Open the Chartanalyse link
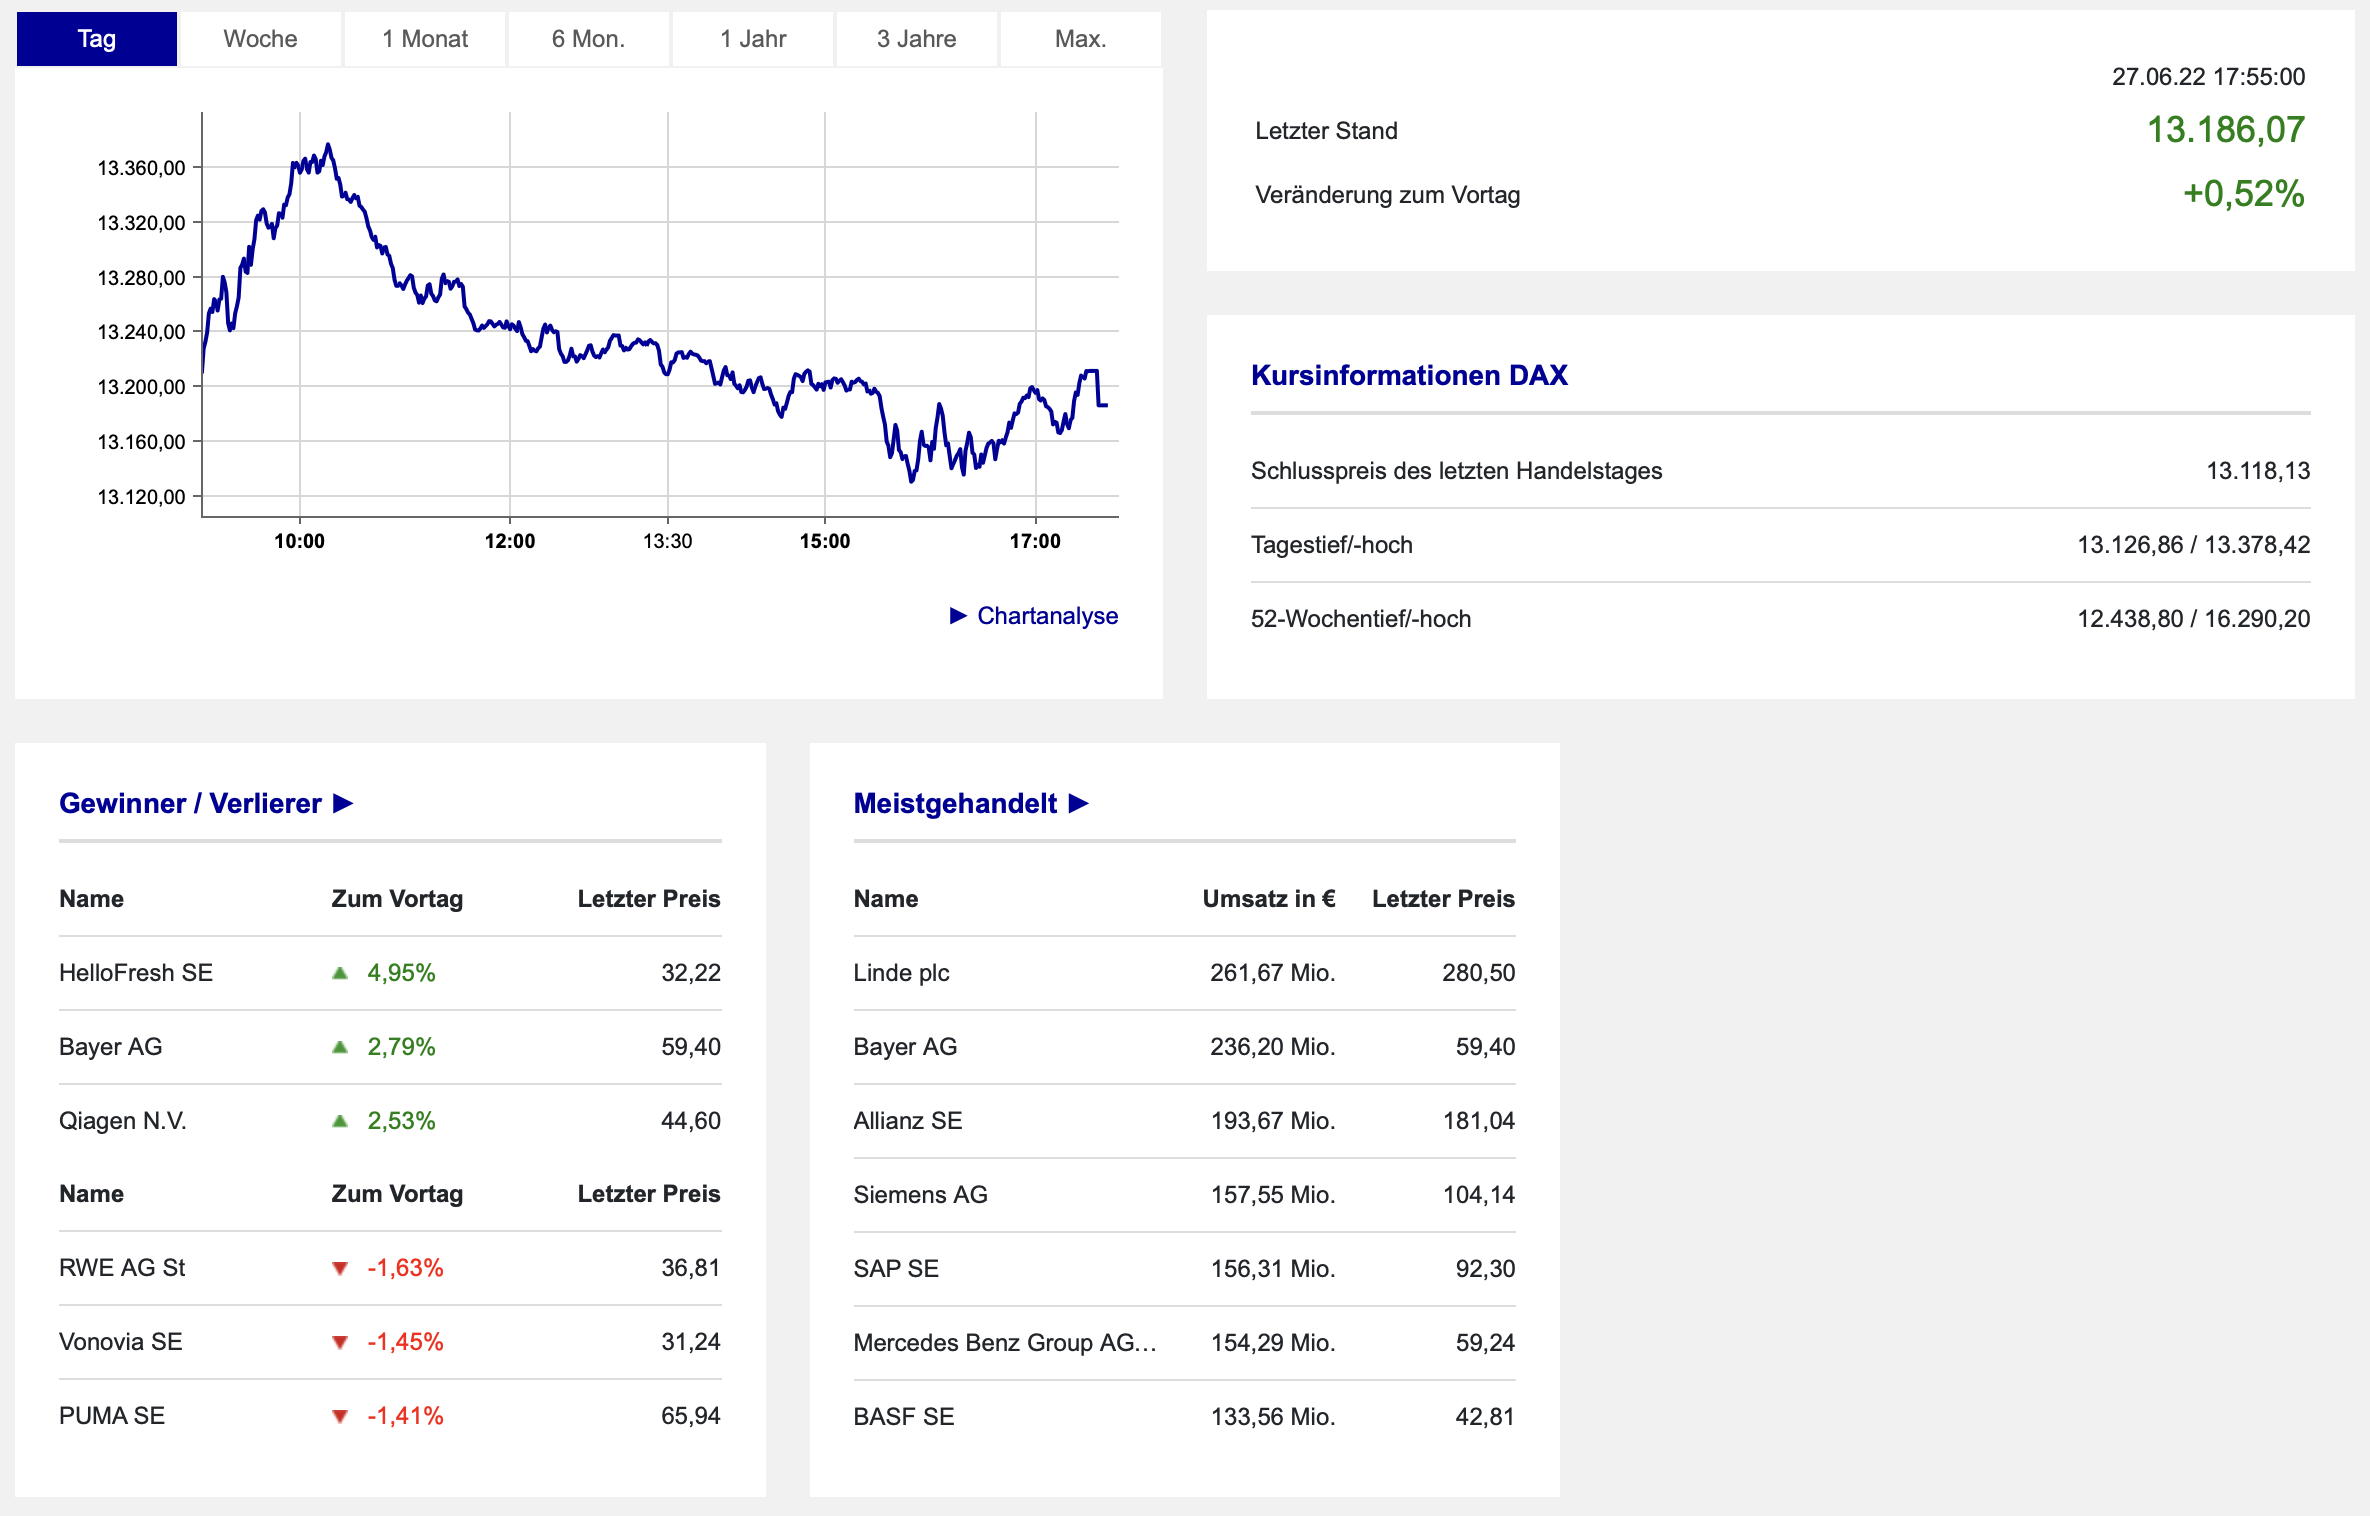Viewport: 2370px width, 1516px height. tap(1047, 615)
